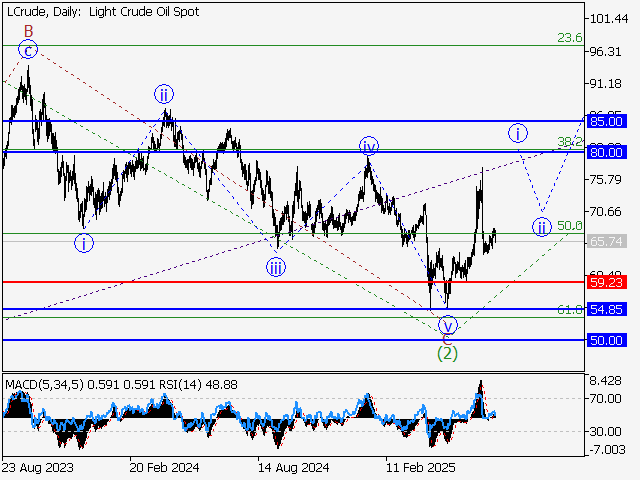The width and height of the screenshot is (640, 480).
Task: Click the current price 65.74 tag
Action: coord(606,241)
